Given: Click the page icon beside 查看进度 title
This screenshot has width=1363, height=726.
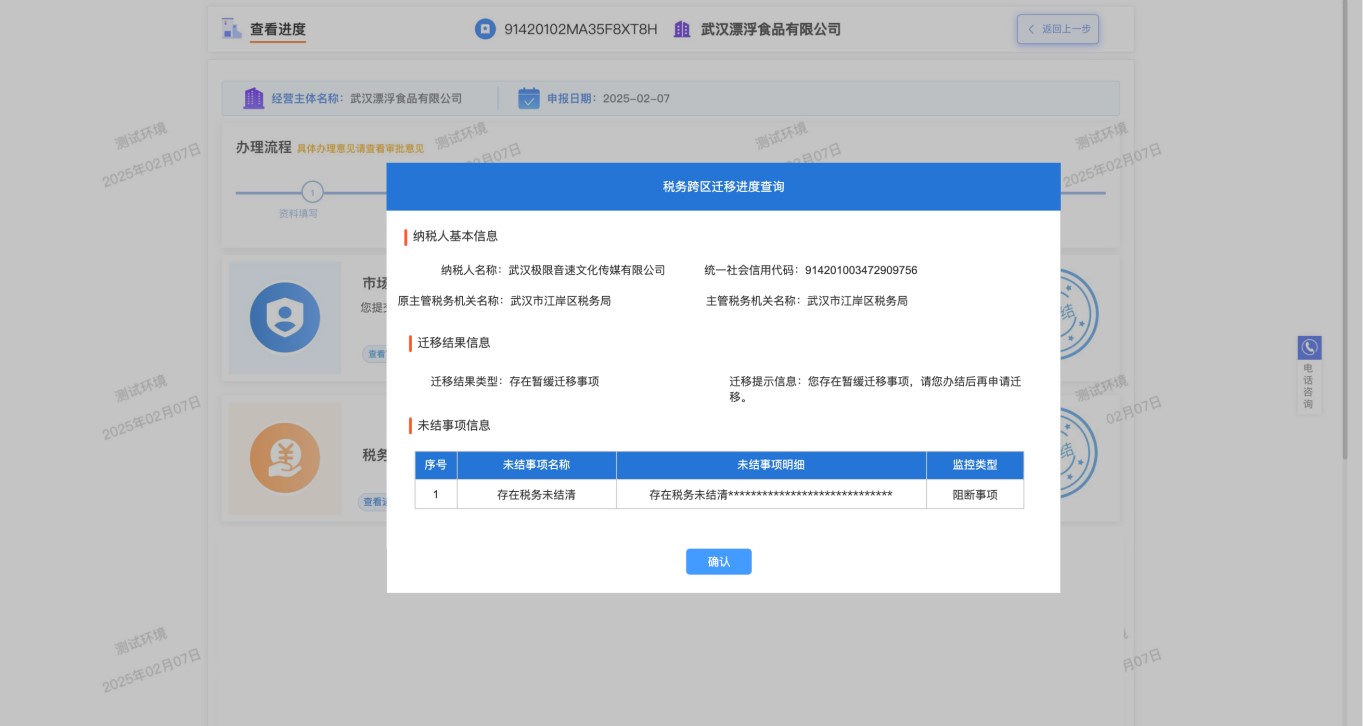Looking at the screenshot, I should point(232,28).
